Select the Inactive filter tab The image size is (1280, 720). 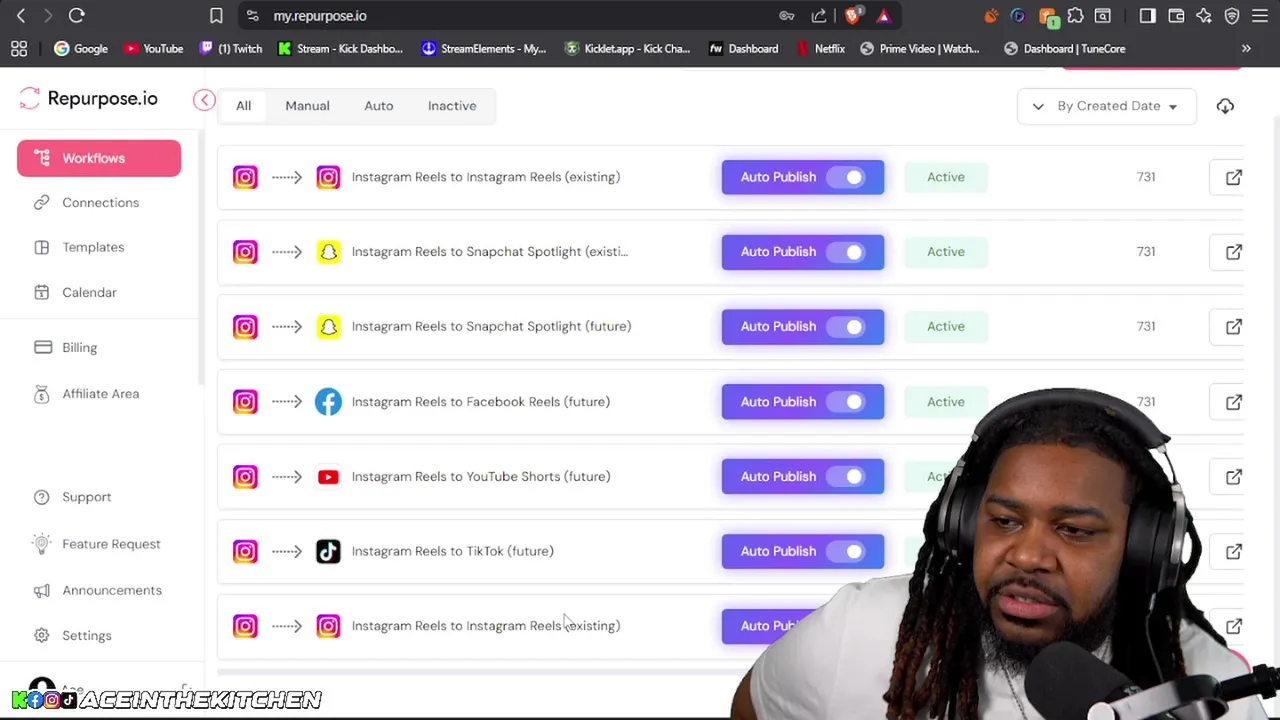pyautogui.click(x=452, y=106)
